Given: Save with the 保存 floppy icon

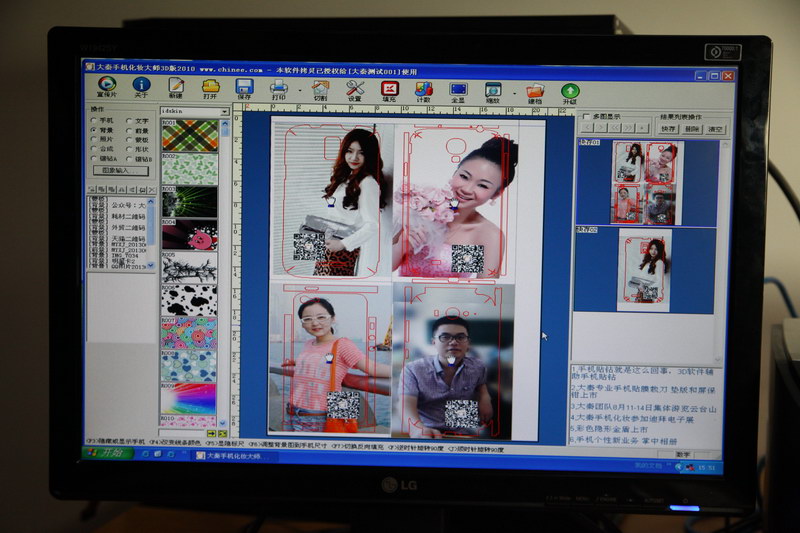Looking at the screenshot, I should pyautogui.click(x=244, y=88).
